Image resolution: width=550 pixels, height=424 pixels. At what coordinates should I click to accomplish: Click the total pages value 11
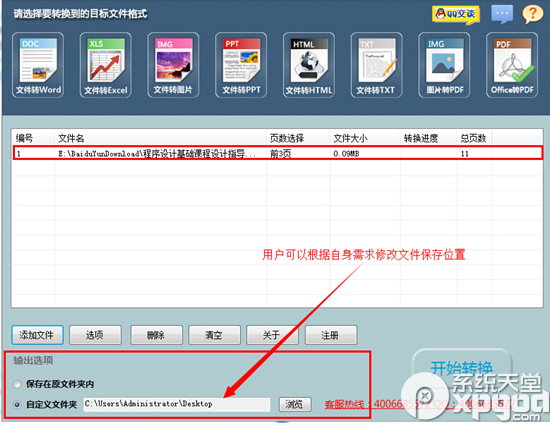tap(464, 154)
